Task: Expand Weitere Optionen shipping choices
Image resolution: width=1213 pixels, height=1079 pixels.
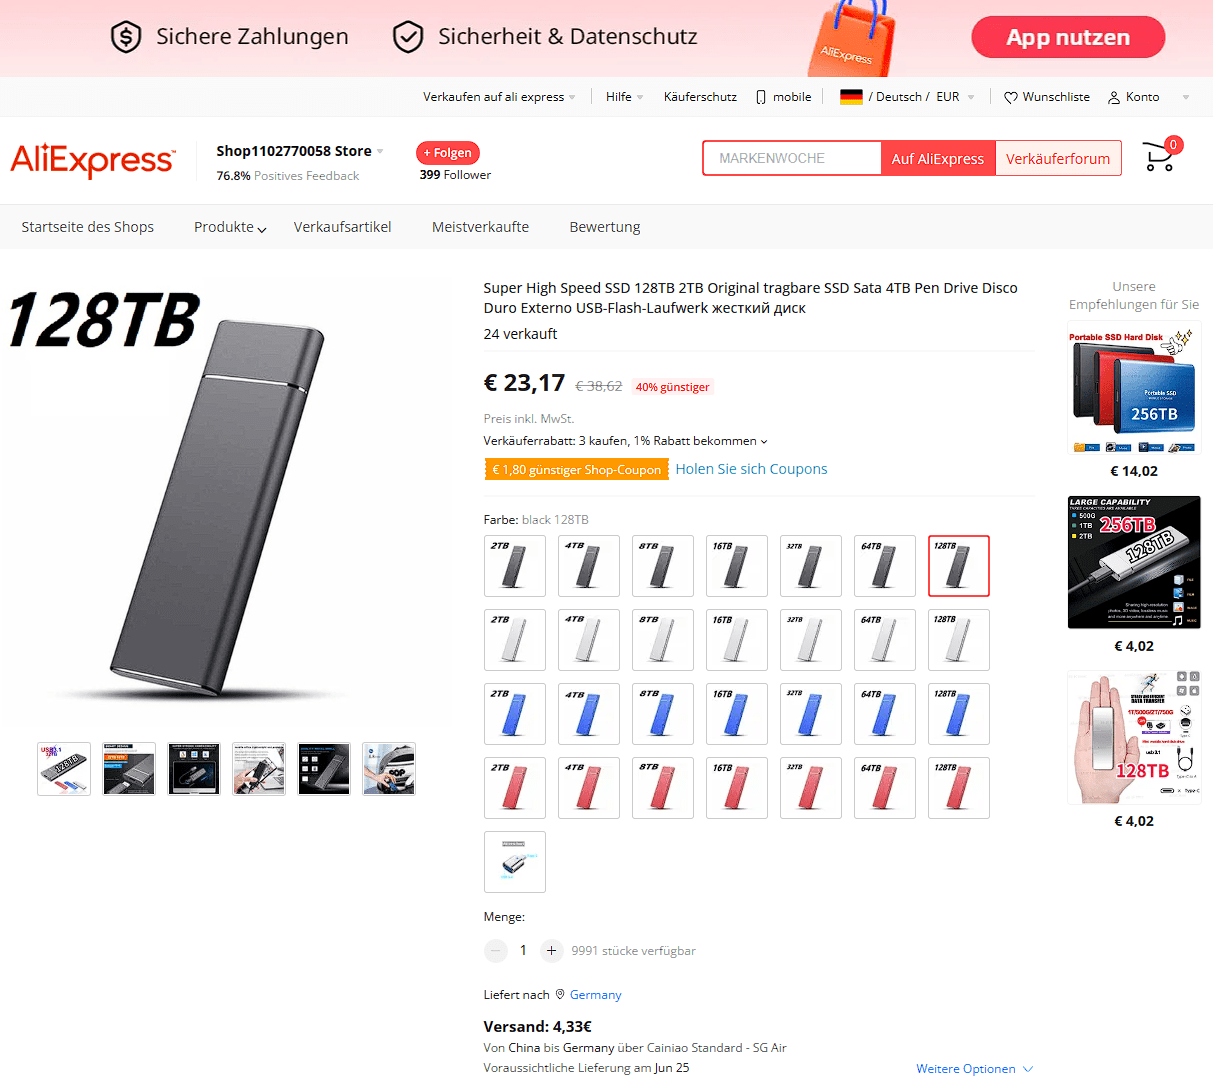Action: (x=975, y=1069)
